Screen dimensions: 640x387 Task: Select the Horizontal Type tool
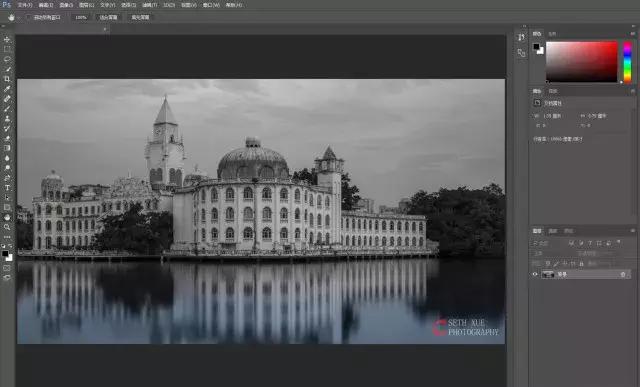coord(7,188)
